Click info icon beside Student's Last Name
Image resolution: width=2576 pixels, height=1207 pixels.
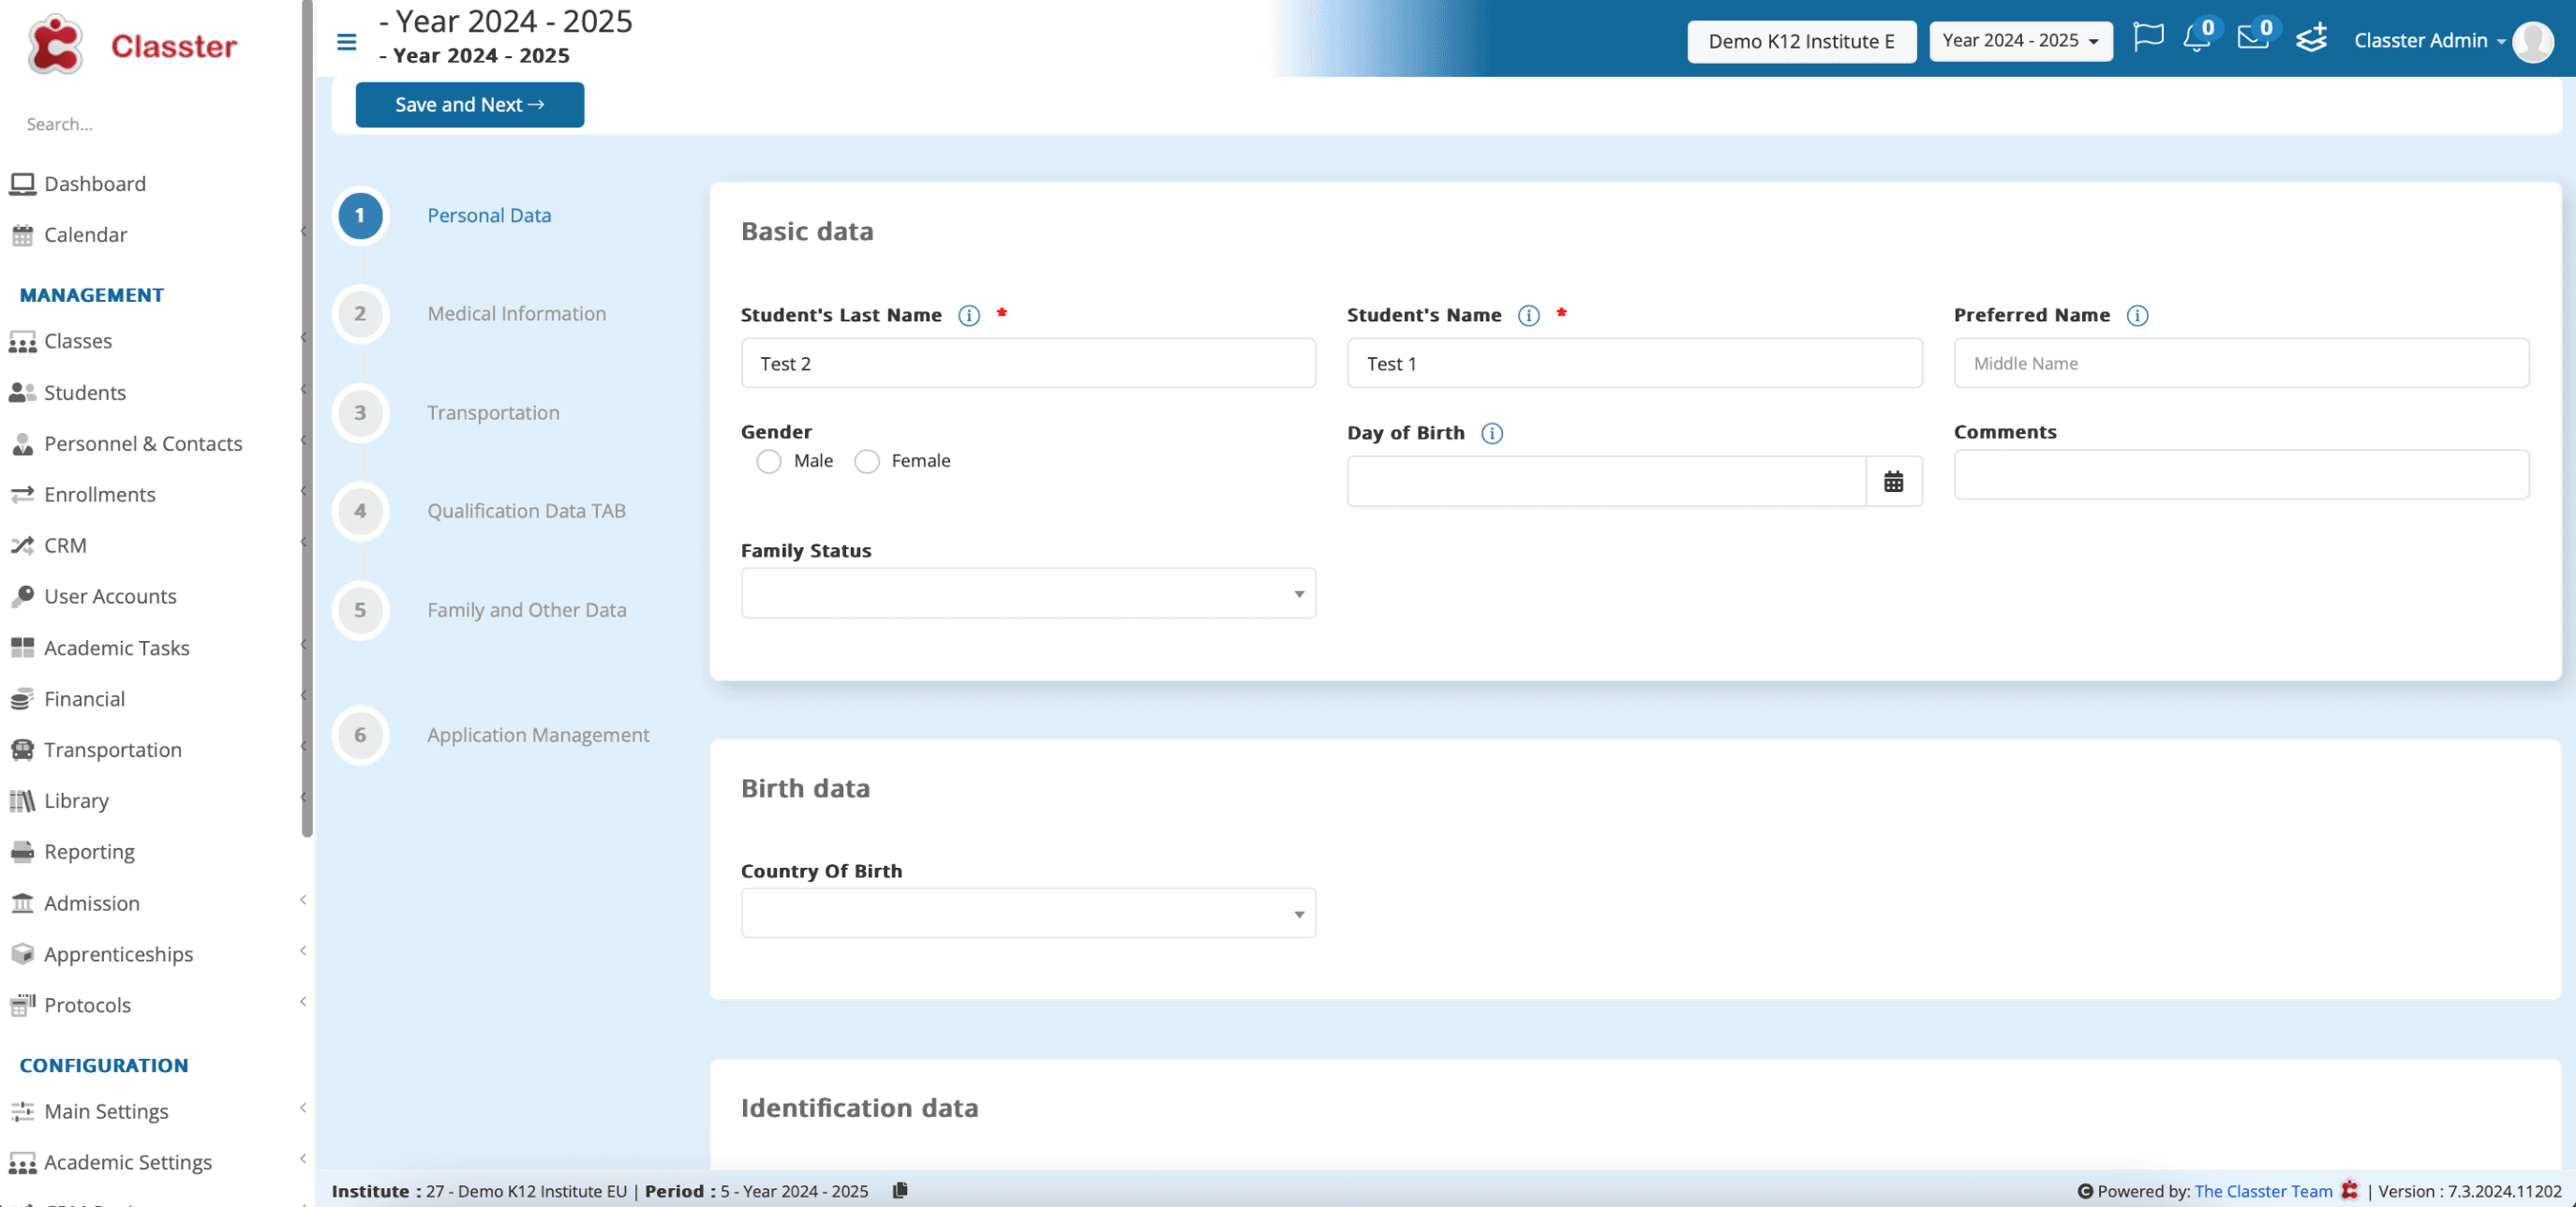pos(968,316)
